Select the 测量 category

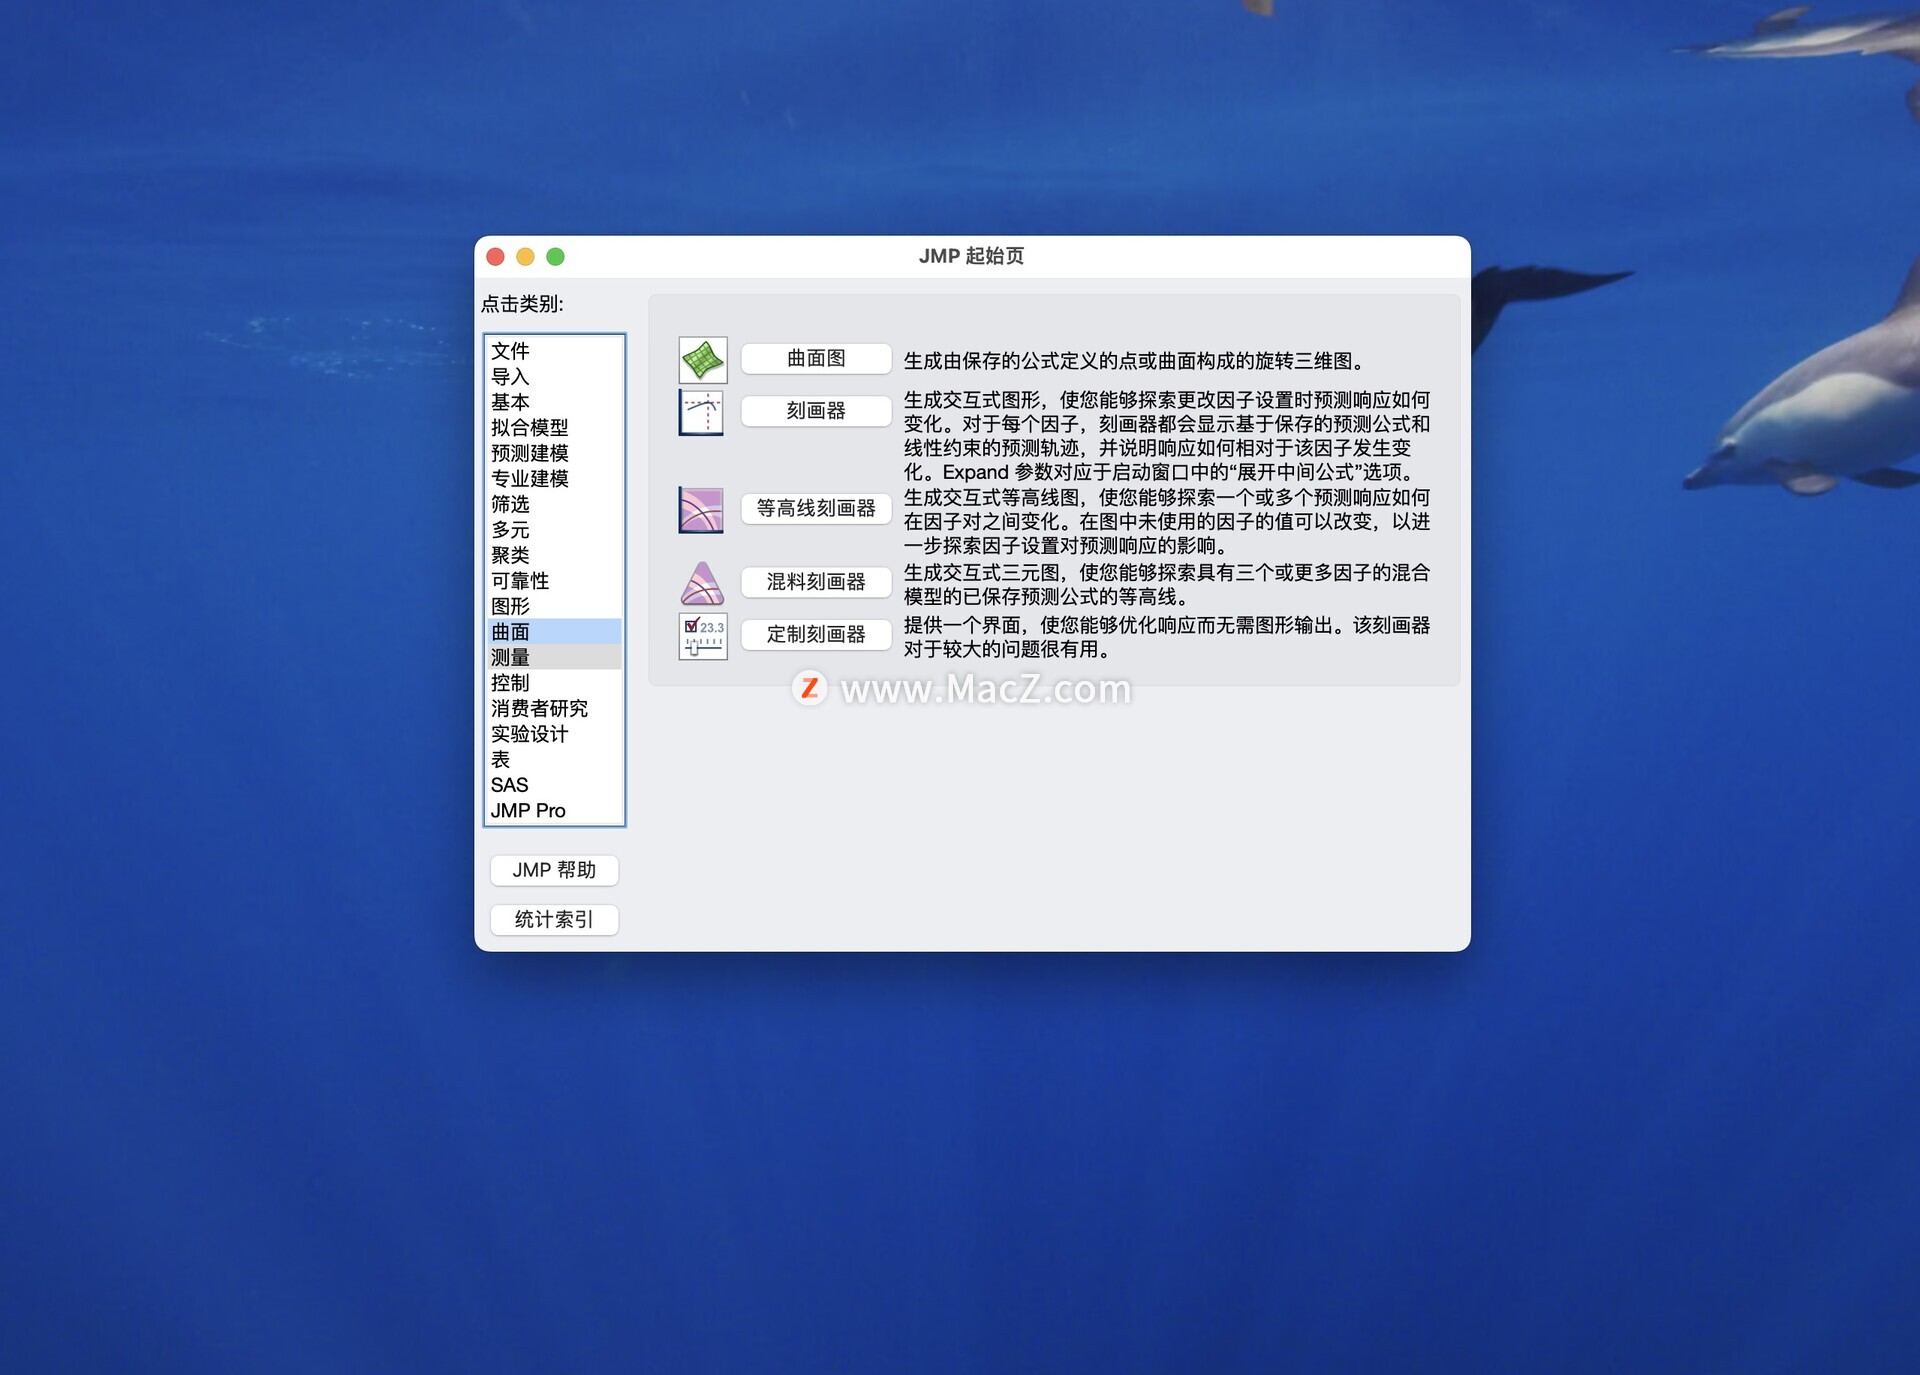point(554,658)
